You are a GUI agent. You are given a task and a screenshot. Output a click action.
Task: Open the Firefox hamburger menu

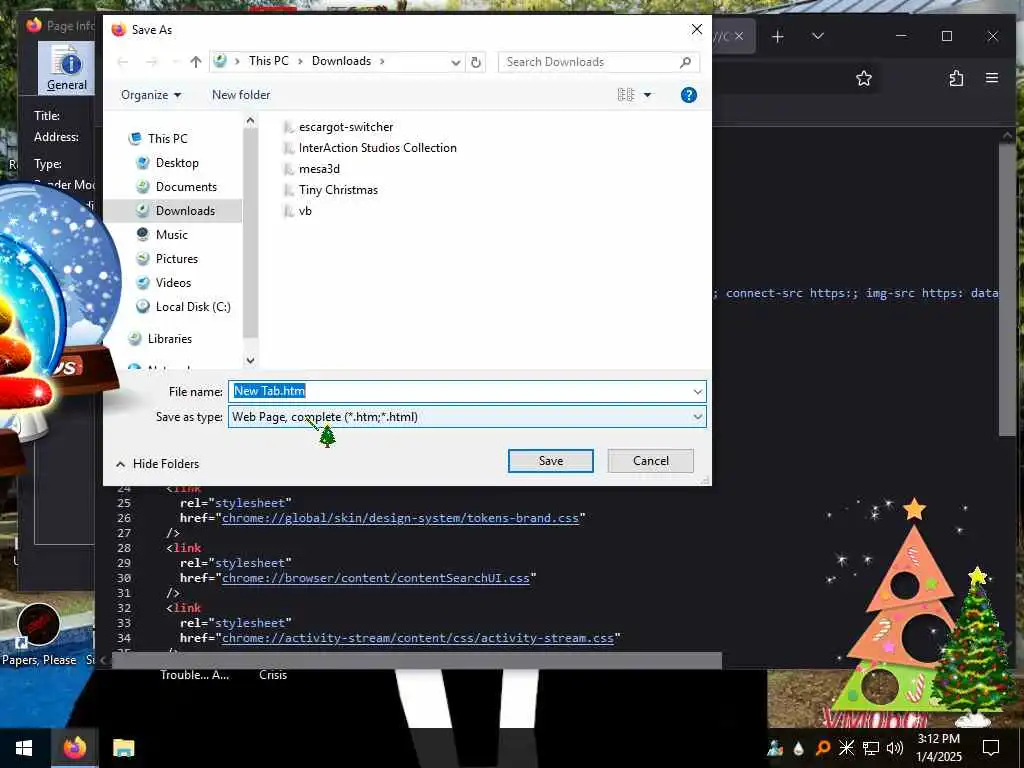point(992,78)
